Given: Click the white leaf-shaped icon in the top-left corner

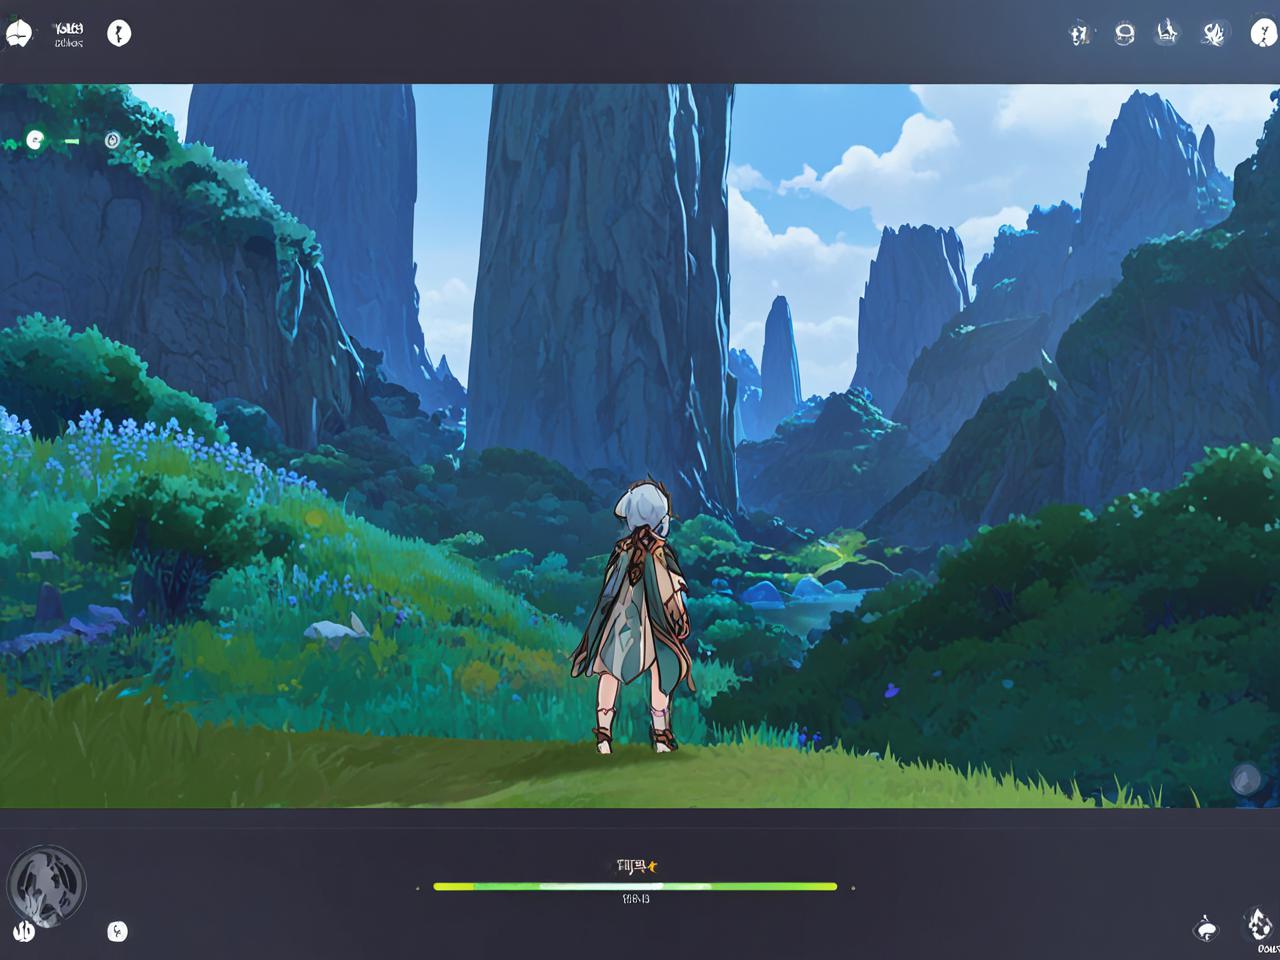Looking at the screenshot, I should pos(18,33).
